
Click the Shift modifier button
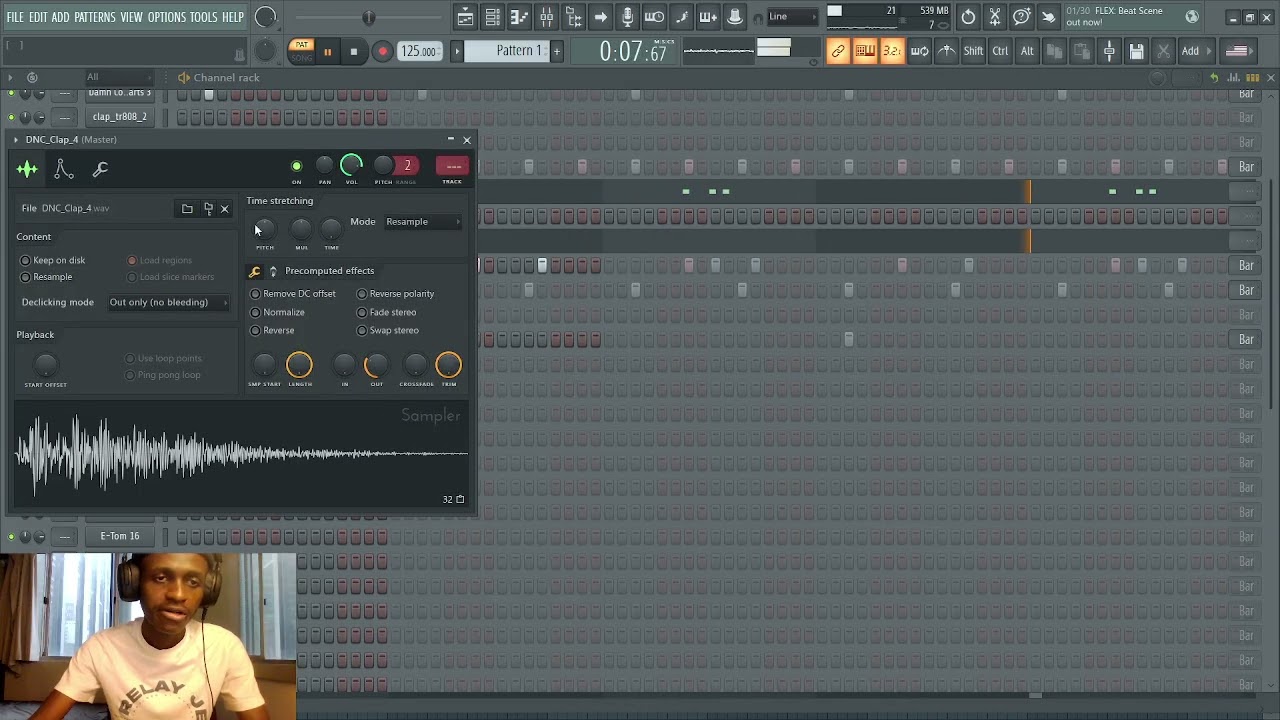973,51
